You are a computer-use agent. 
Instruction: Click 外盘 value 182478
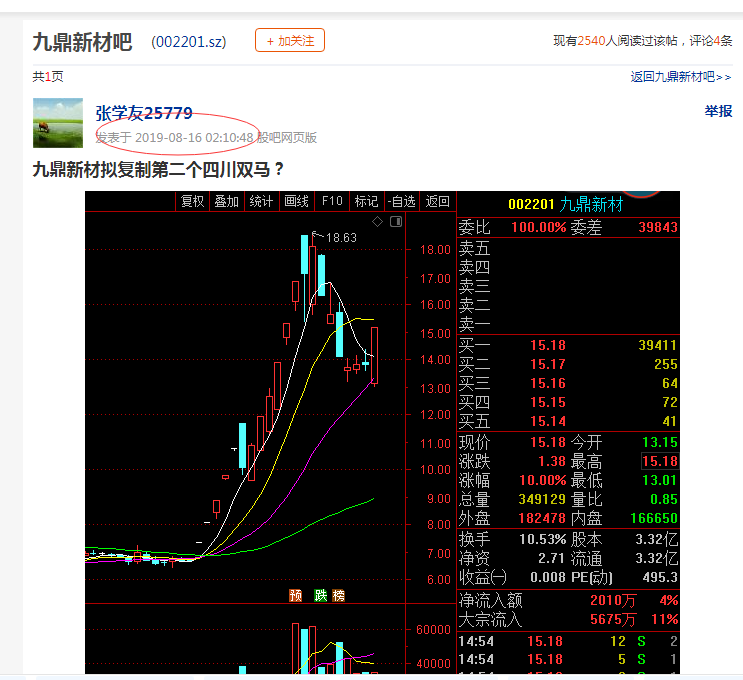tap(542, 518)
